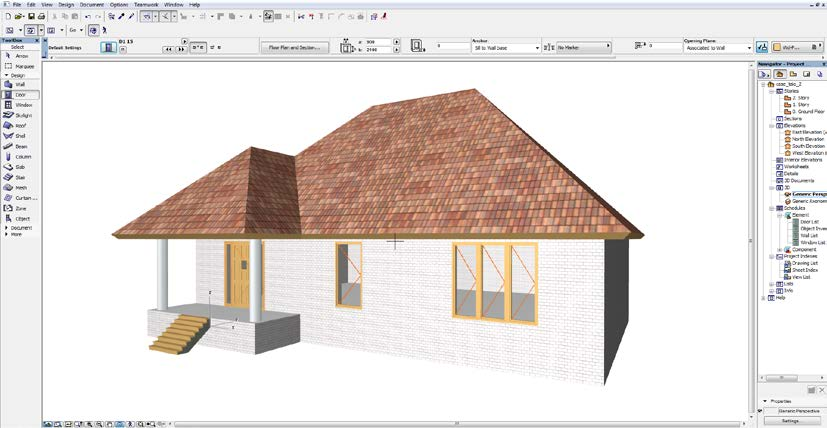Screen dimensions: 827x428
Task: Select the Column tool
Action: coord(18,157)
